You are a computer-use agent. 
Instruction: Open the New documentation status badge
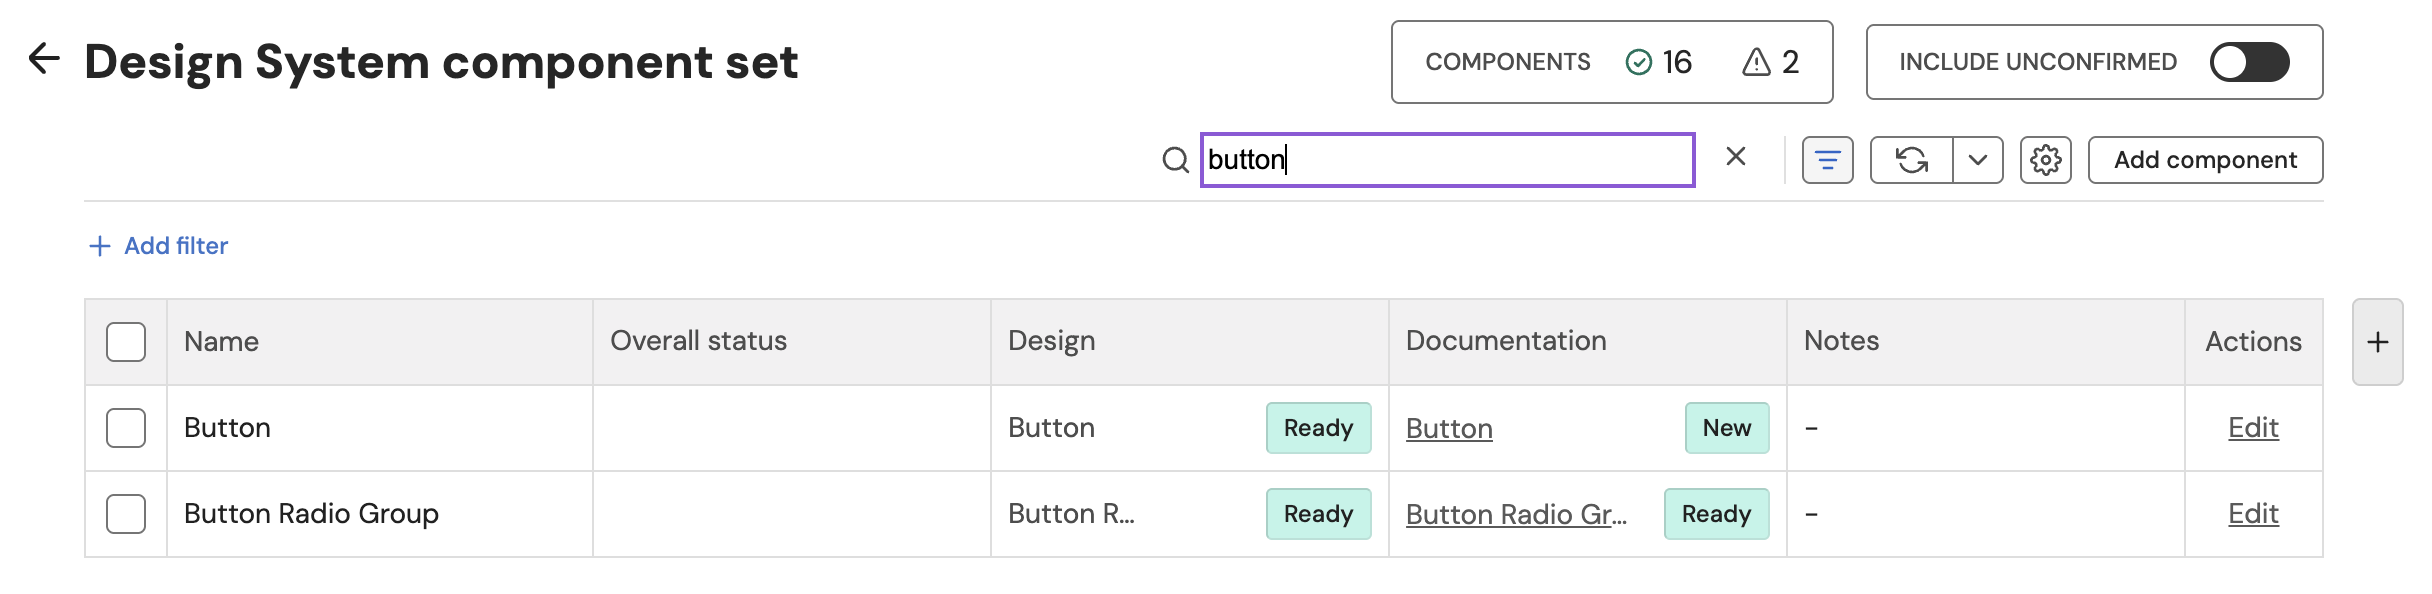pos(1726,428)
